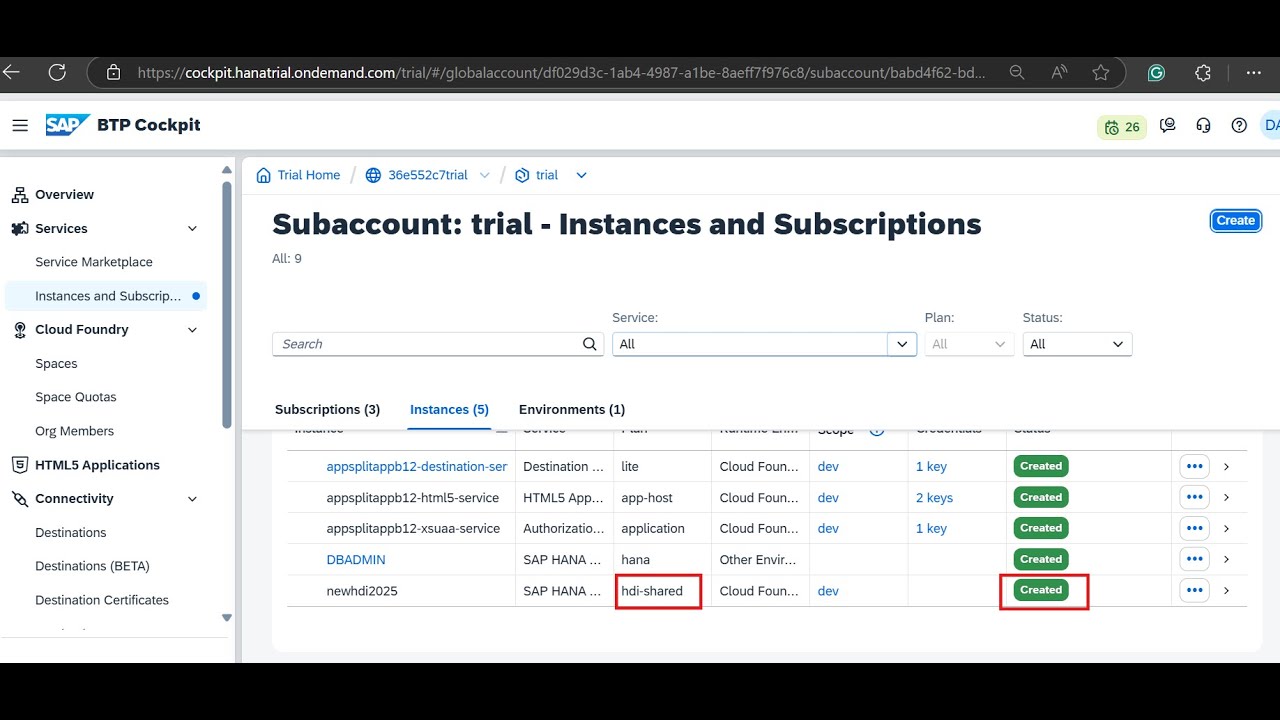1280x720 pixels.
Task: Open appsplitappb12-destination-ser instance link
Action: (417, 467)
